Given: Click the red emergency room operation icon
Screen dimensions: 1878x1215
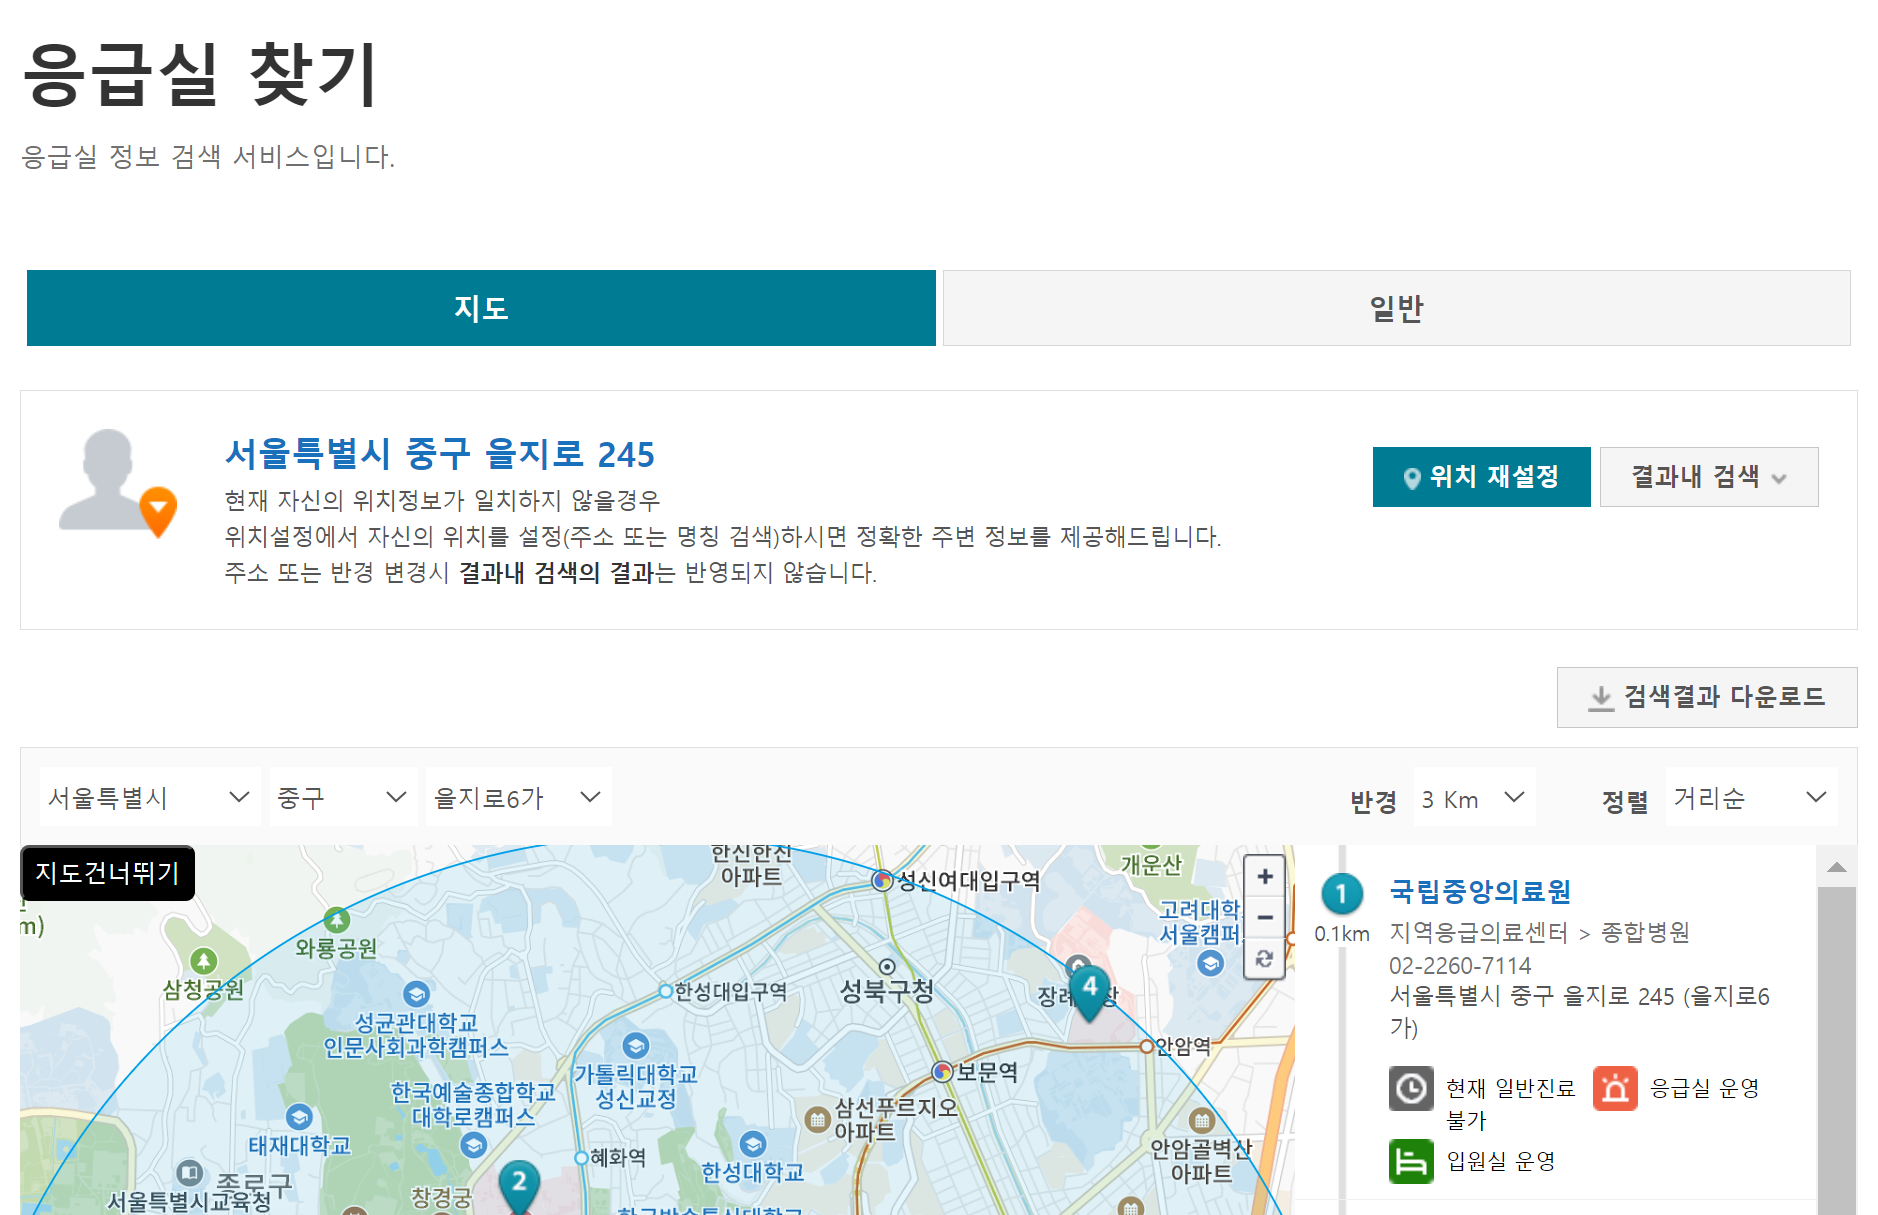Looking at the screenshot, I should 1616,1089.
